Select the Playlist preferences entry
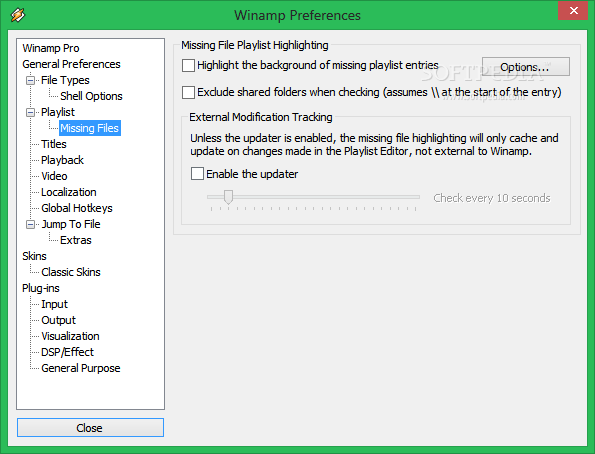This screenshot has height=454, width=595. [x=58, y=112]
